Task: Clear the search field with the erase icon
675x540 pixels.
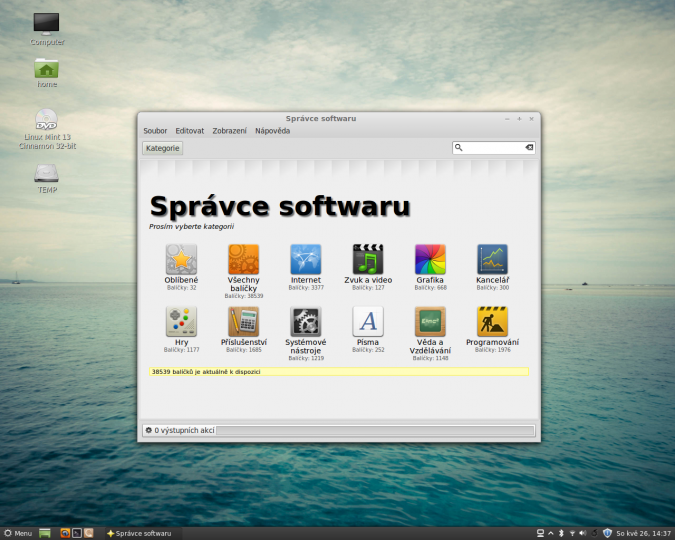Action: (529, 148)
